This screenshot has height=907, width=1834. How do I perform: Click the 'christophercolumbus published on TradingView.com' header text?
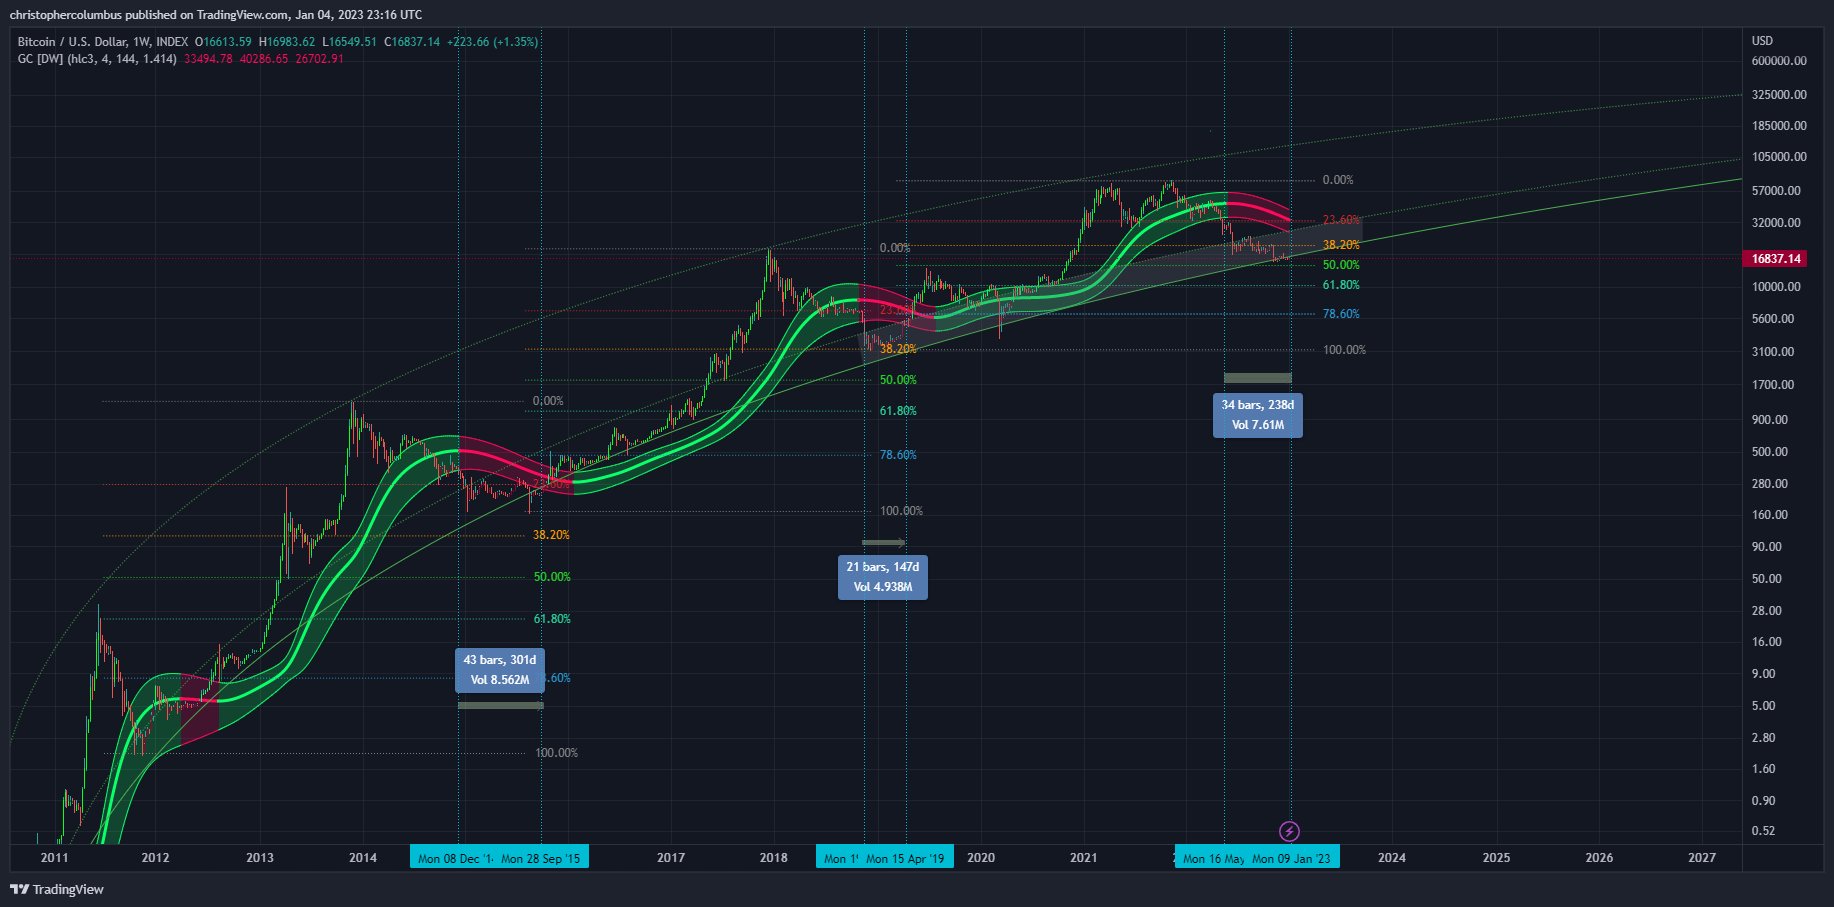tap(150, 15)
